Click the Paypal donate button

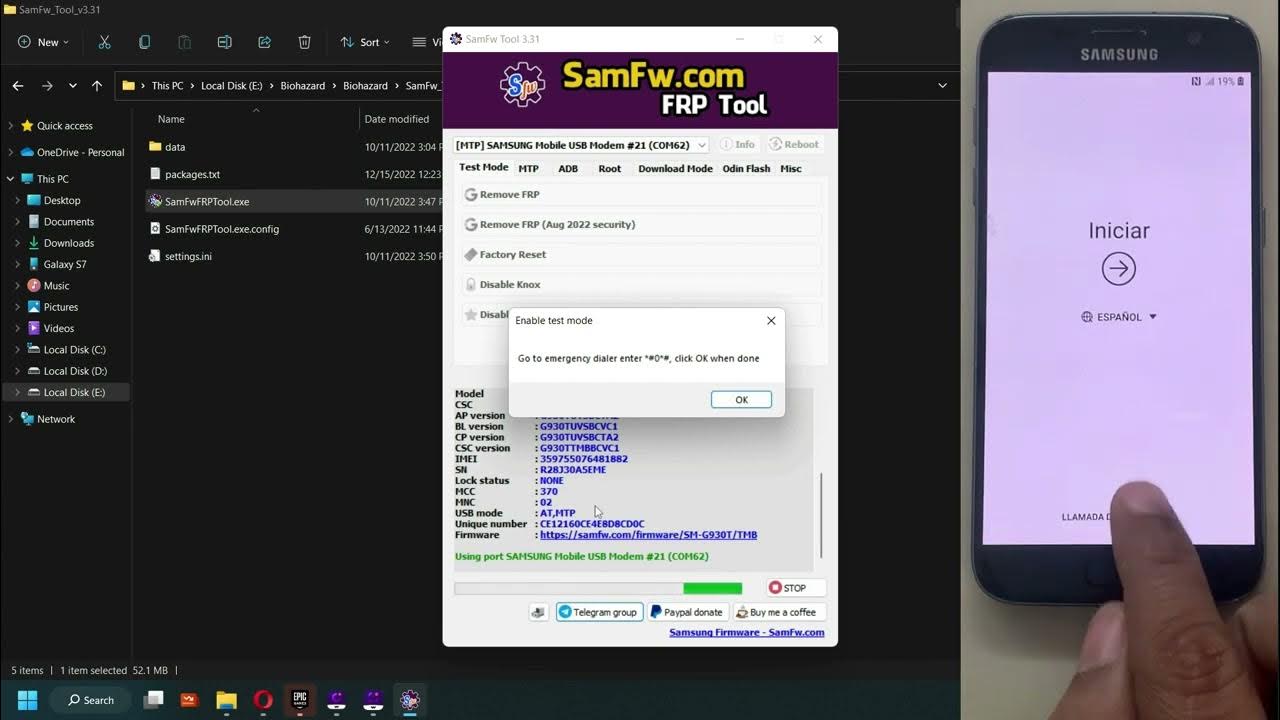[686, 612]
